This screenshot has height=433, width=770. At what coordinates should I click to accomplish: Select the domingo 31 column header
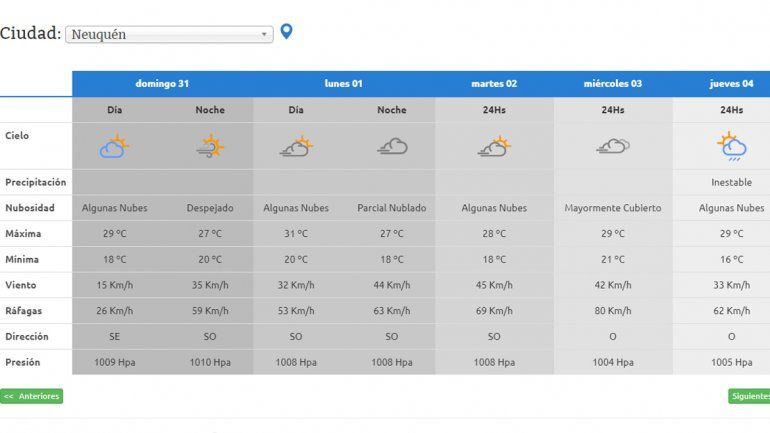pyautogui.click(x=162, y=84)
